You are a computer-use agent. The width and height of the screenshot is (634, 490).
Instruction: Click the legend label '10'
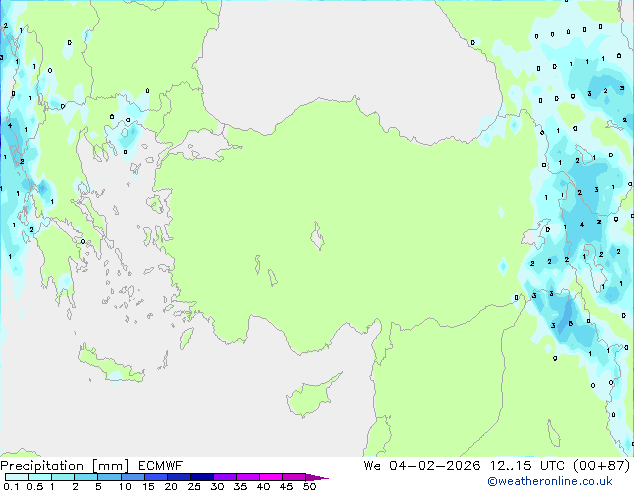125,486
